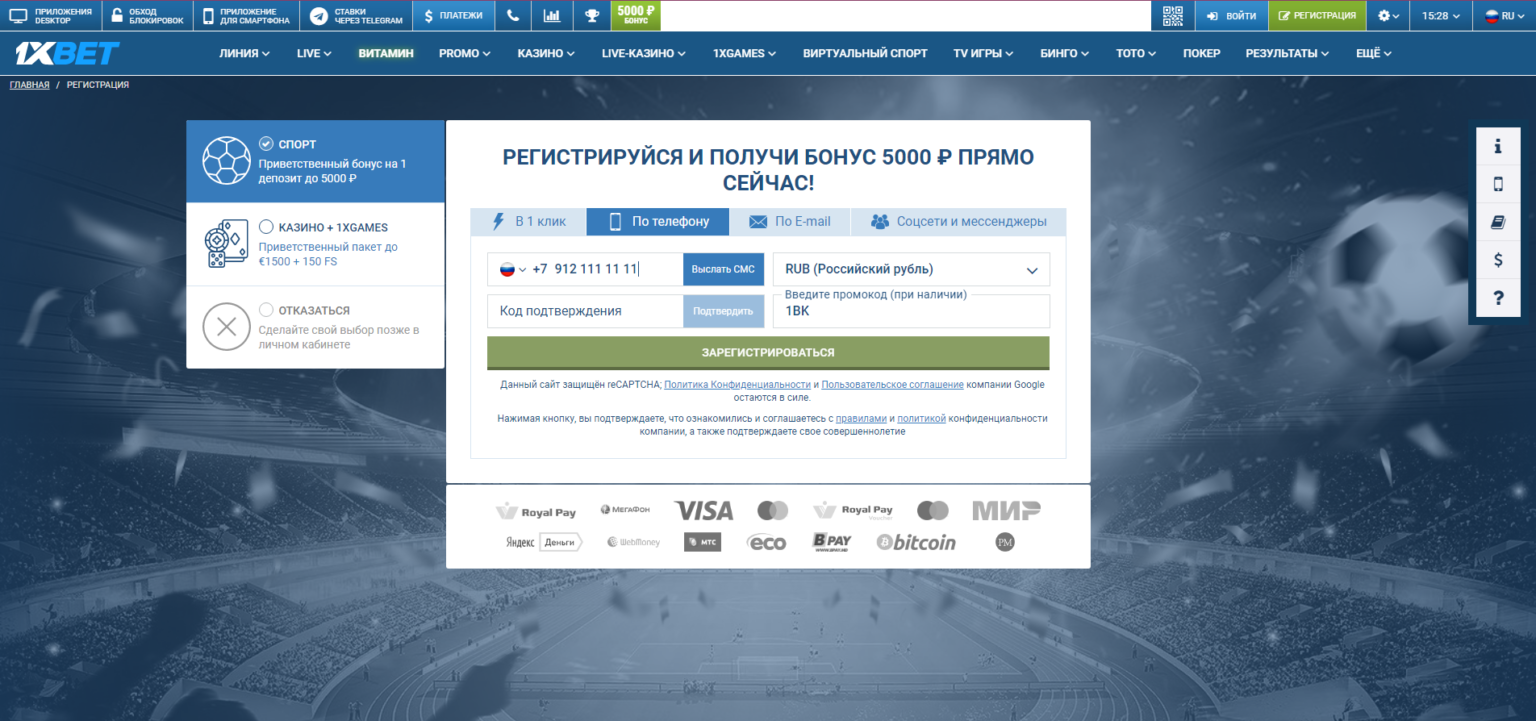1536x721 pixels.
Task: Click the trophy icon in top bar
Action: click(x=592, y=16)
